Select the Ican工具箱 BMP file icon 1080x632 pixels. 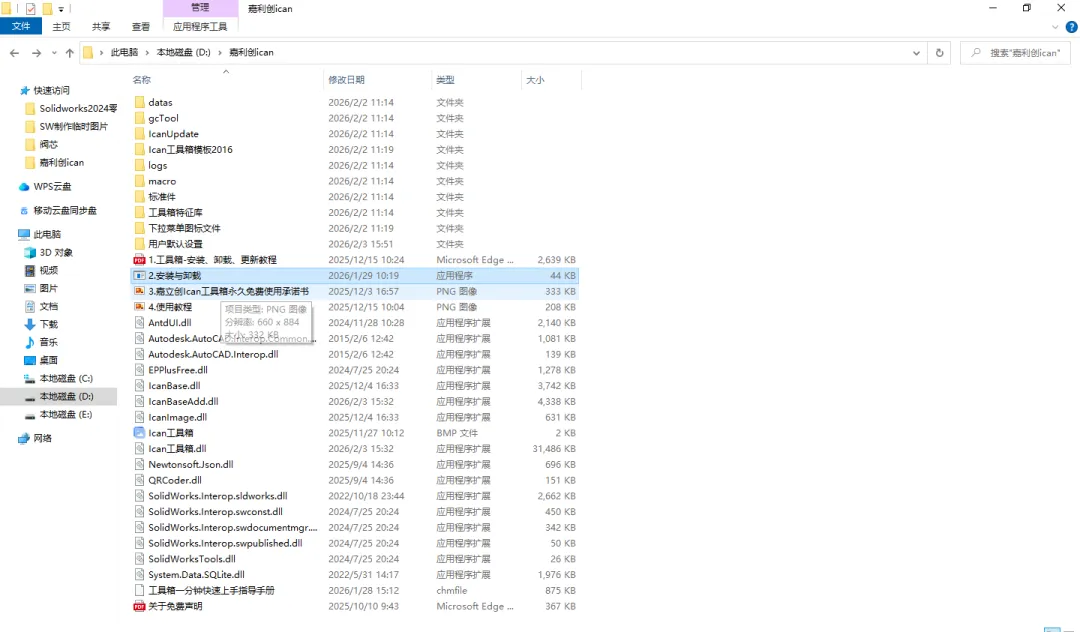pyautogui.click(x=139, y=433)
